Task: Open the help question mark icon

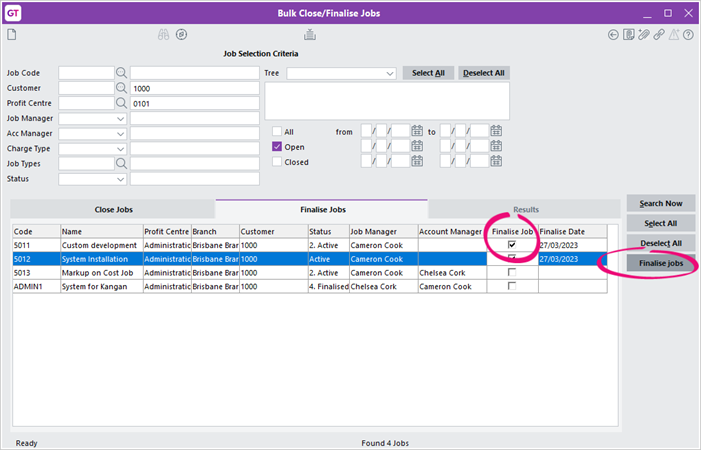Action: (x=689, y=35)
